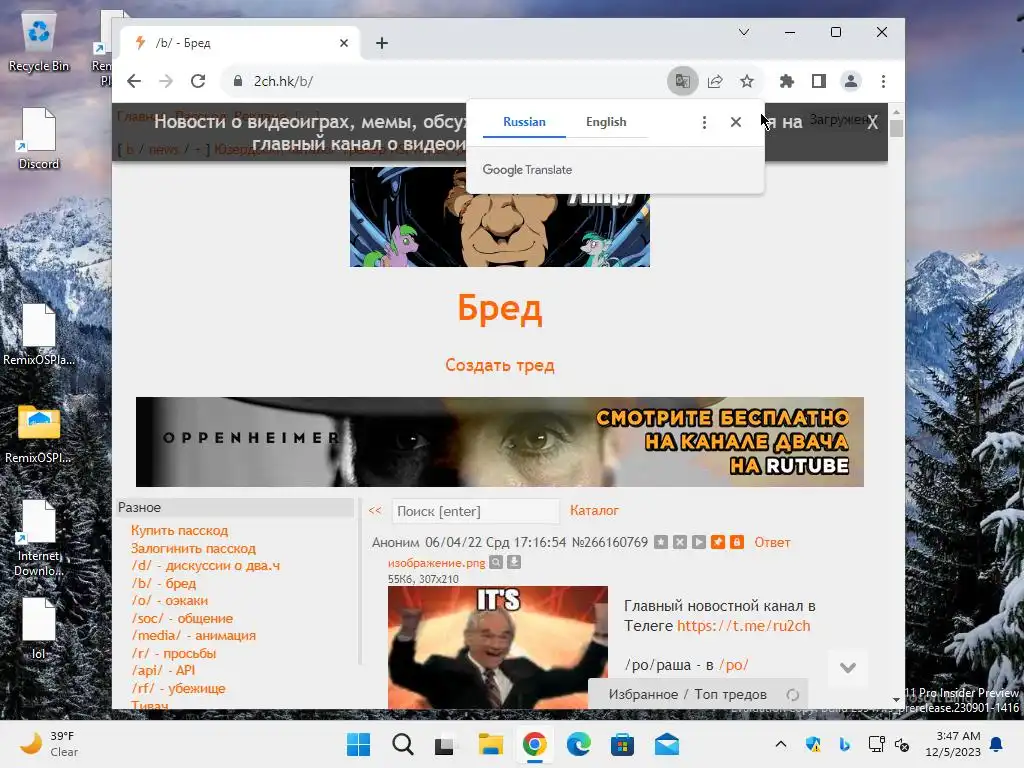This screenshot has height=768, width=1024.
Task: Reload the 2ch.hk page
Action: pos(198,81)
